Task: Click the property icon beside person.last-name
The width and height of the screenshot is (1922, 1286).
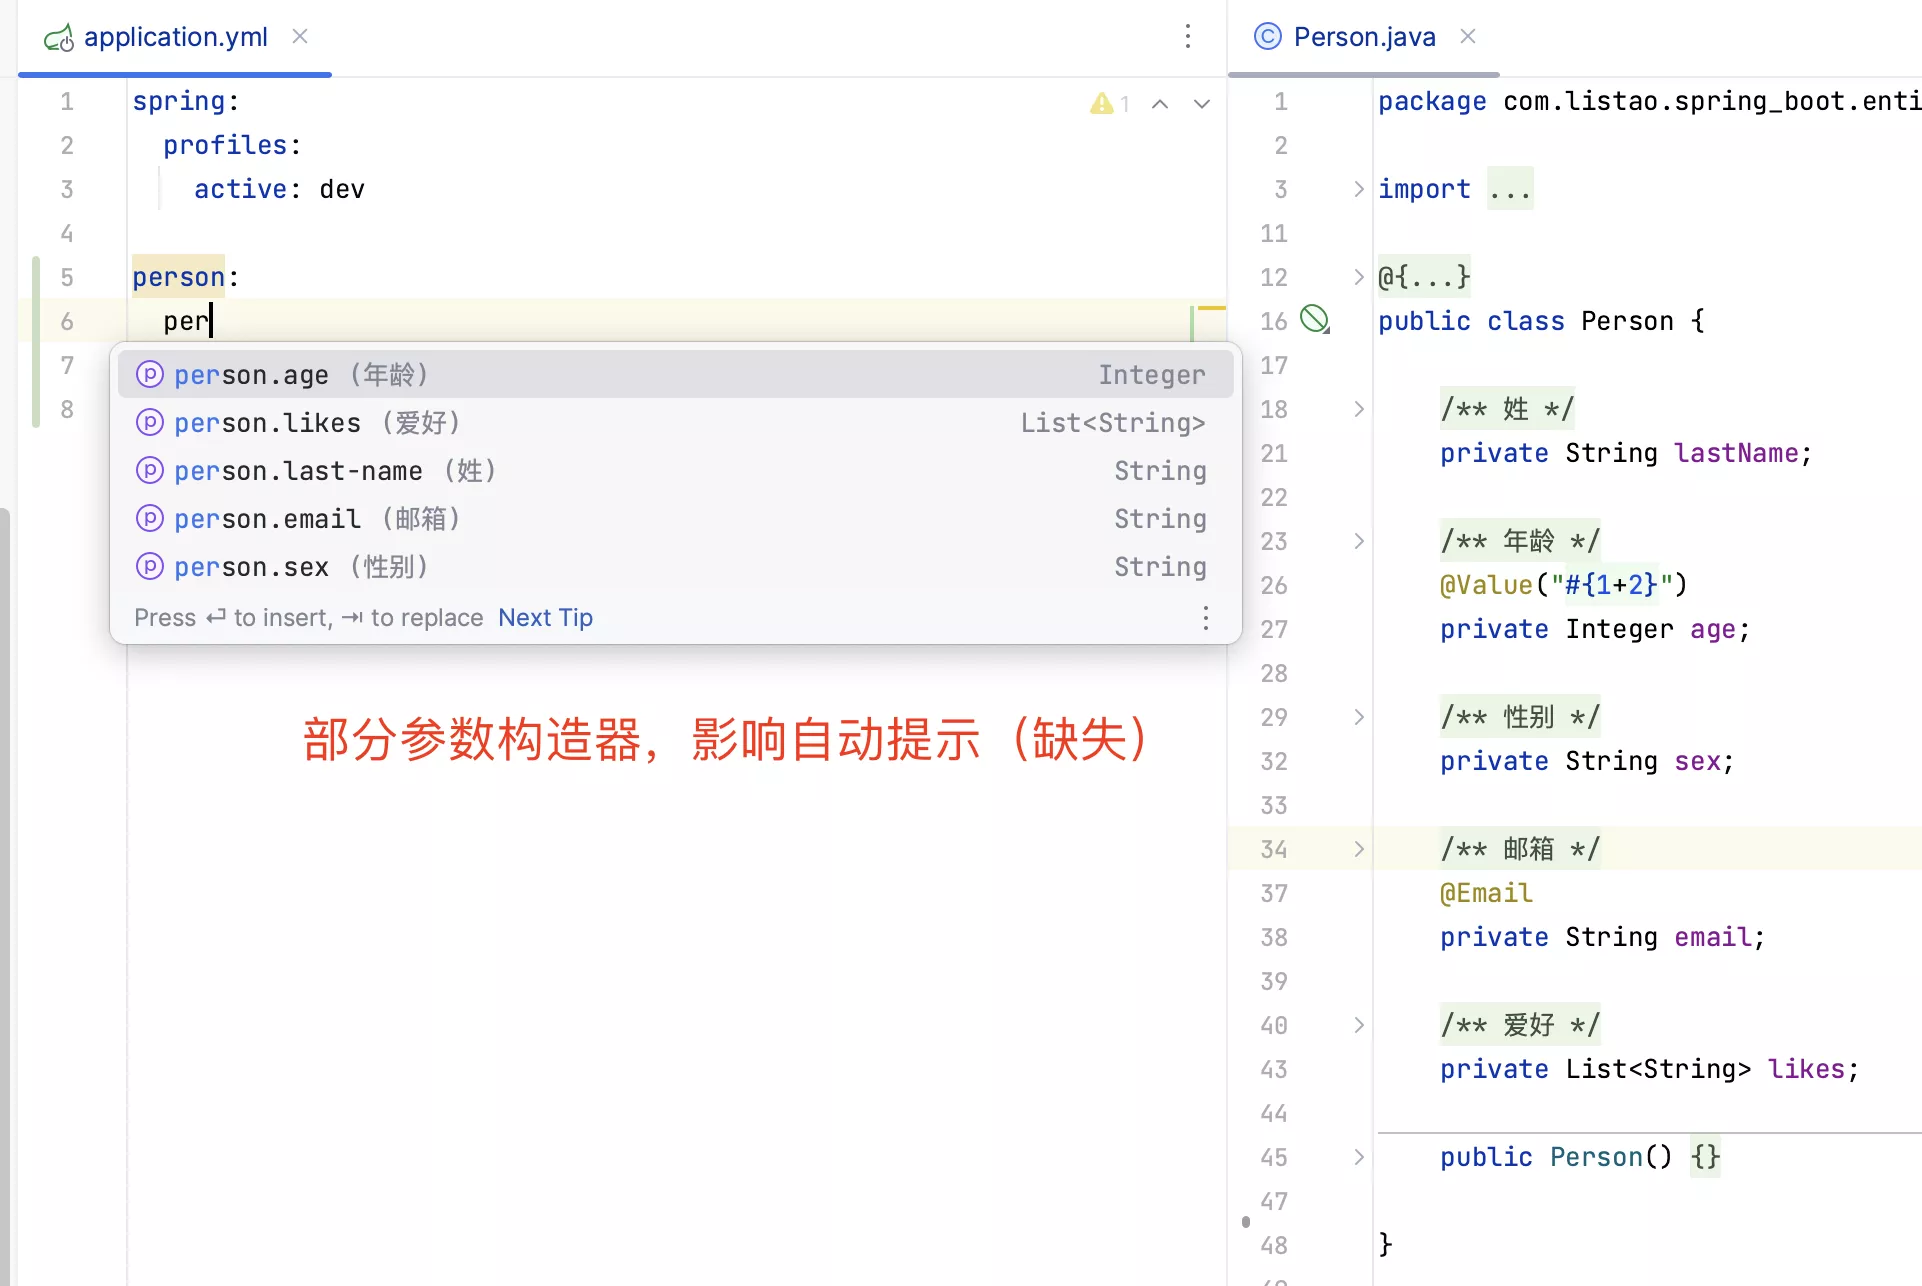Action: click(x=149, y=470)
